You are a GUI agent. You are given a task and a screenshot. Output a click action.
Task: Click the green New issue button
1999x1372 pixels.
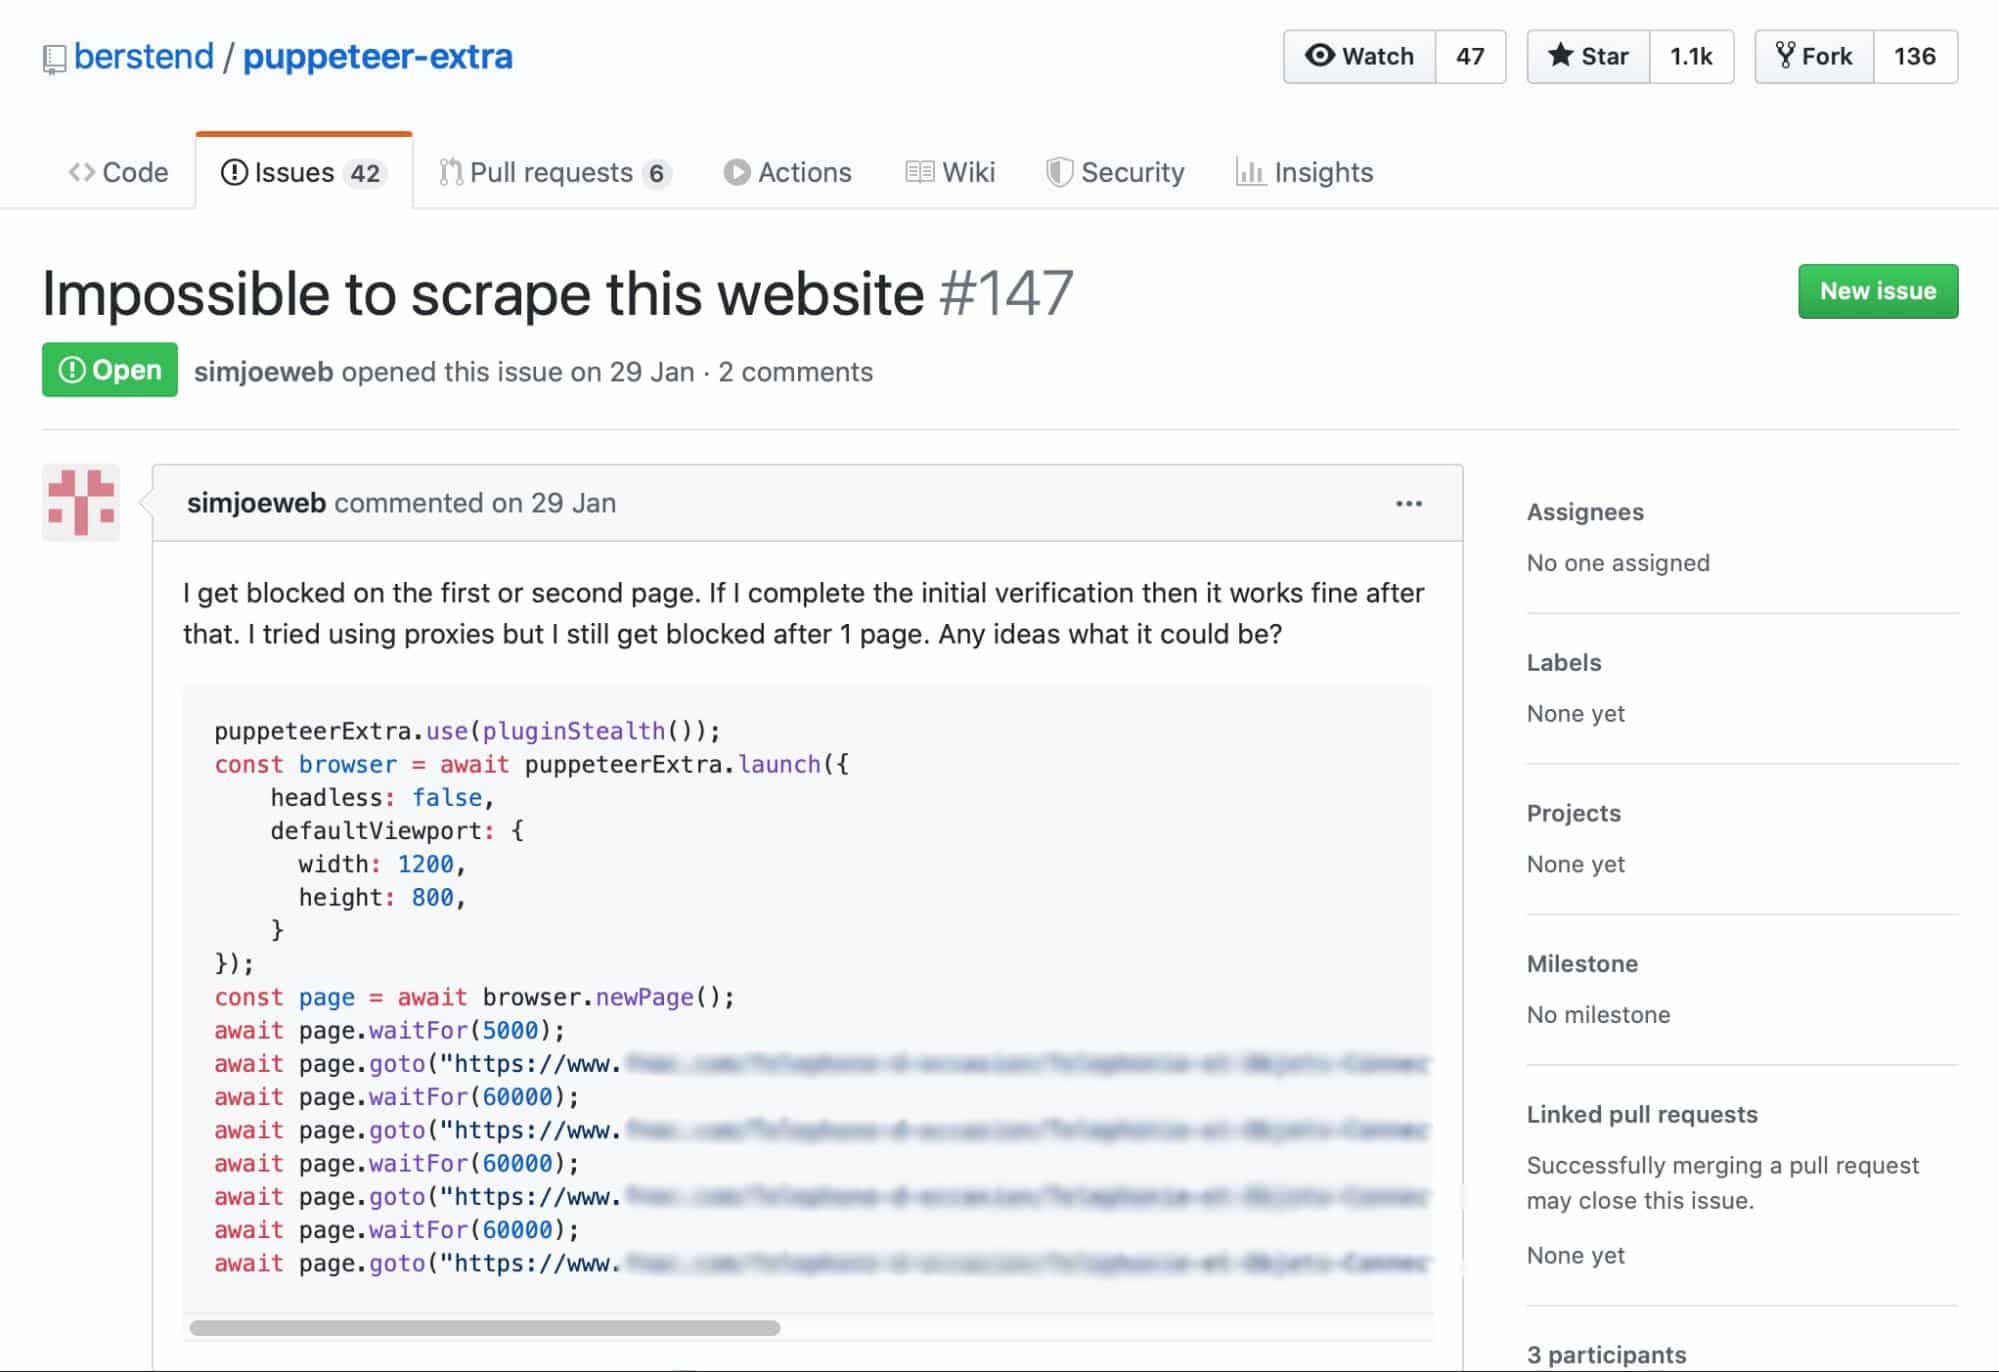point(1878,291)
